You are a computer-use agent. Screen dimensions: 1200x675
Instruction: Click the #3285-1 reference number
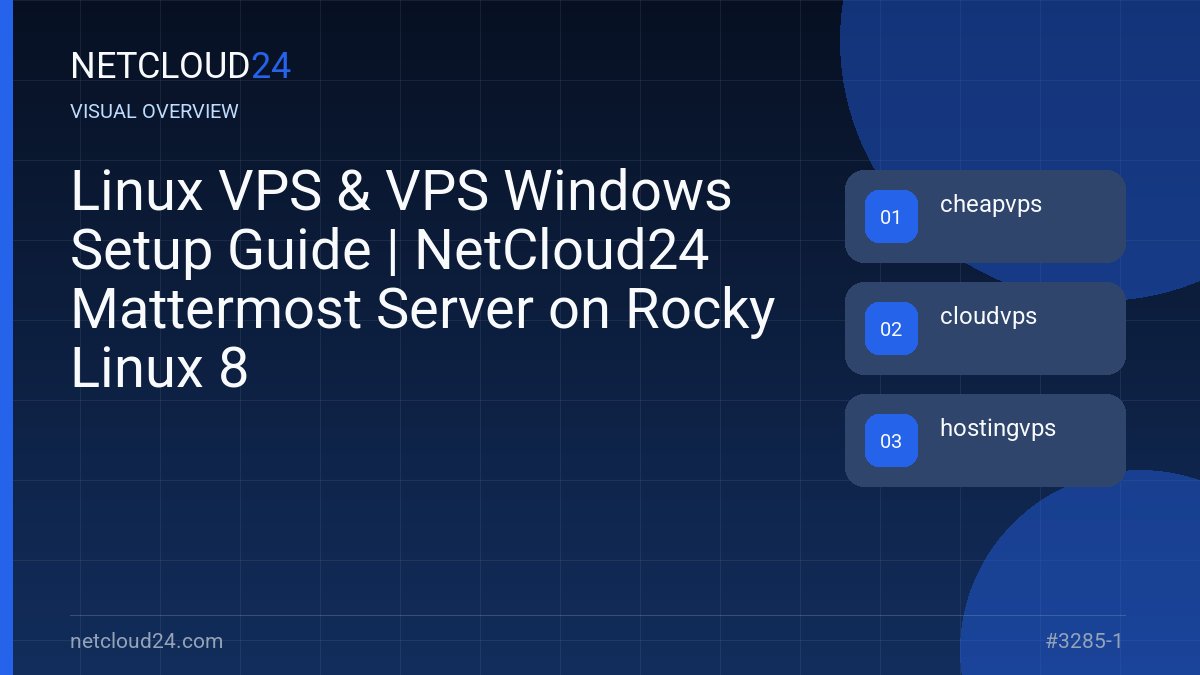[1084, 641]
